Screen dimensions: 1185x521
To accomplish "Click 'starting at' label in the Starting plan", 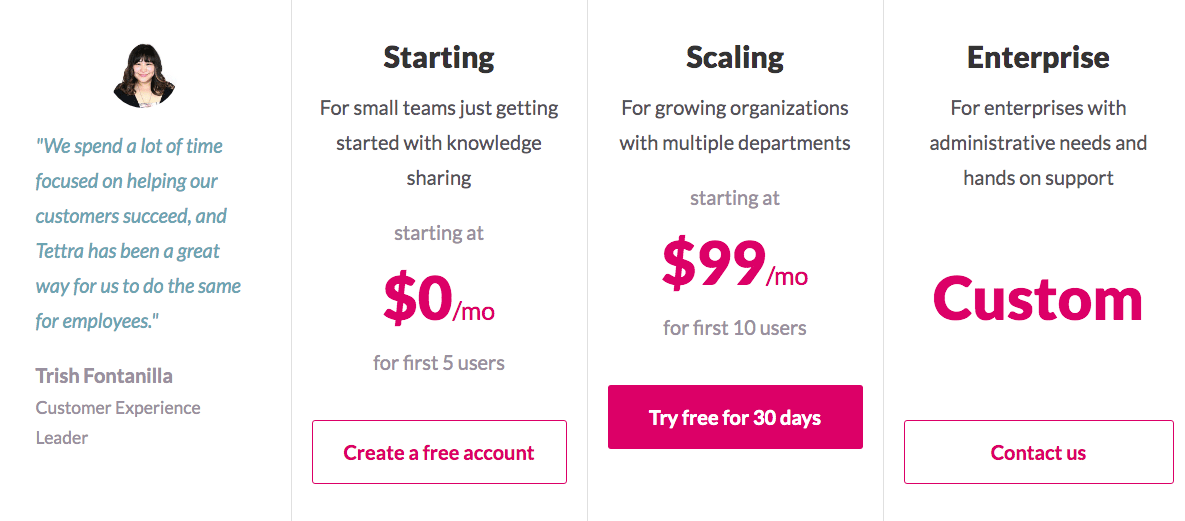I will click(x=439, y=233).
